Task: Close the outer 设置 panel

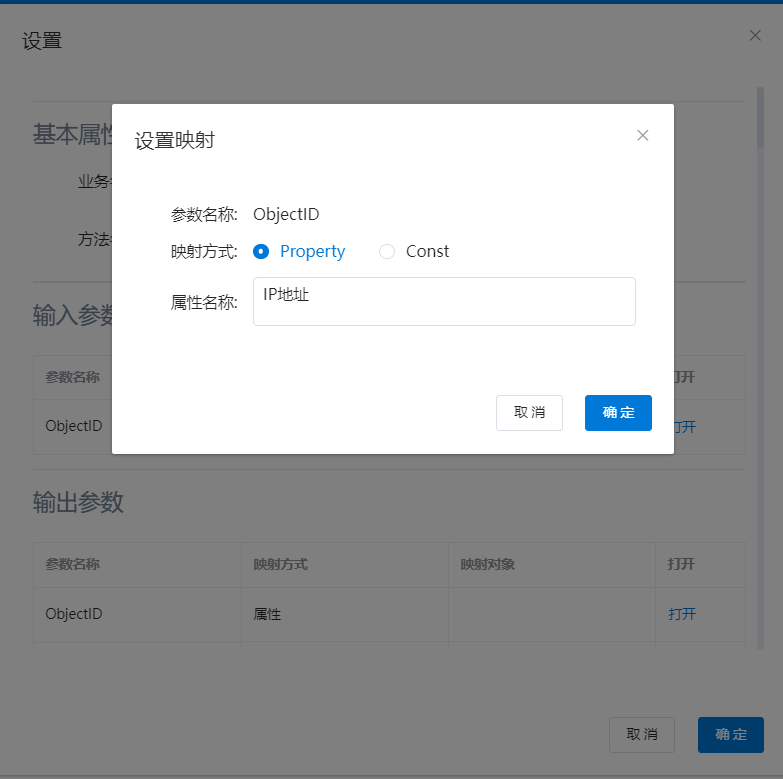Action: pos(755,35)
